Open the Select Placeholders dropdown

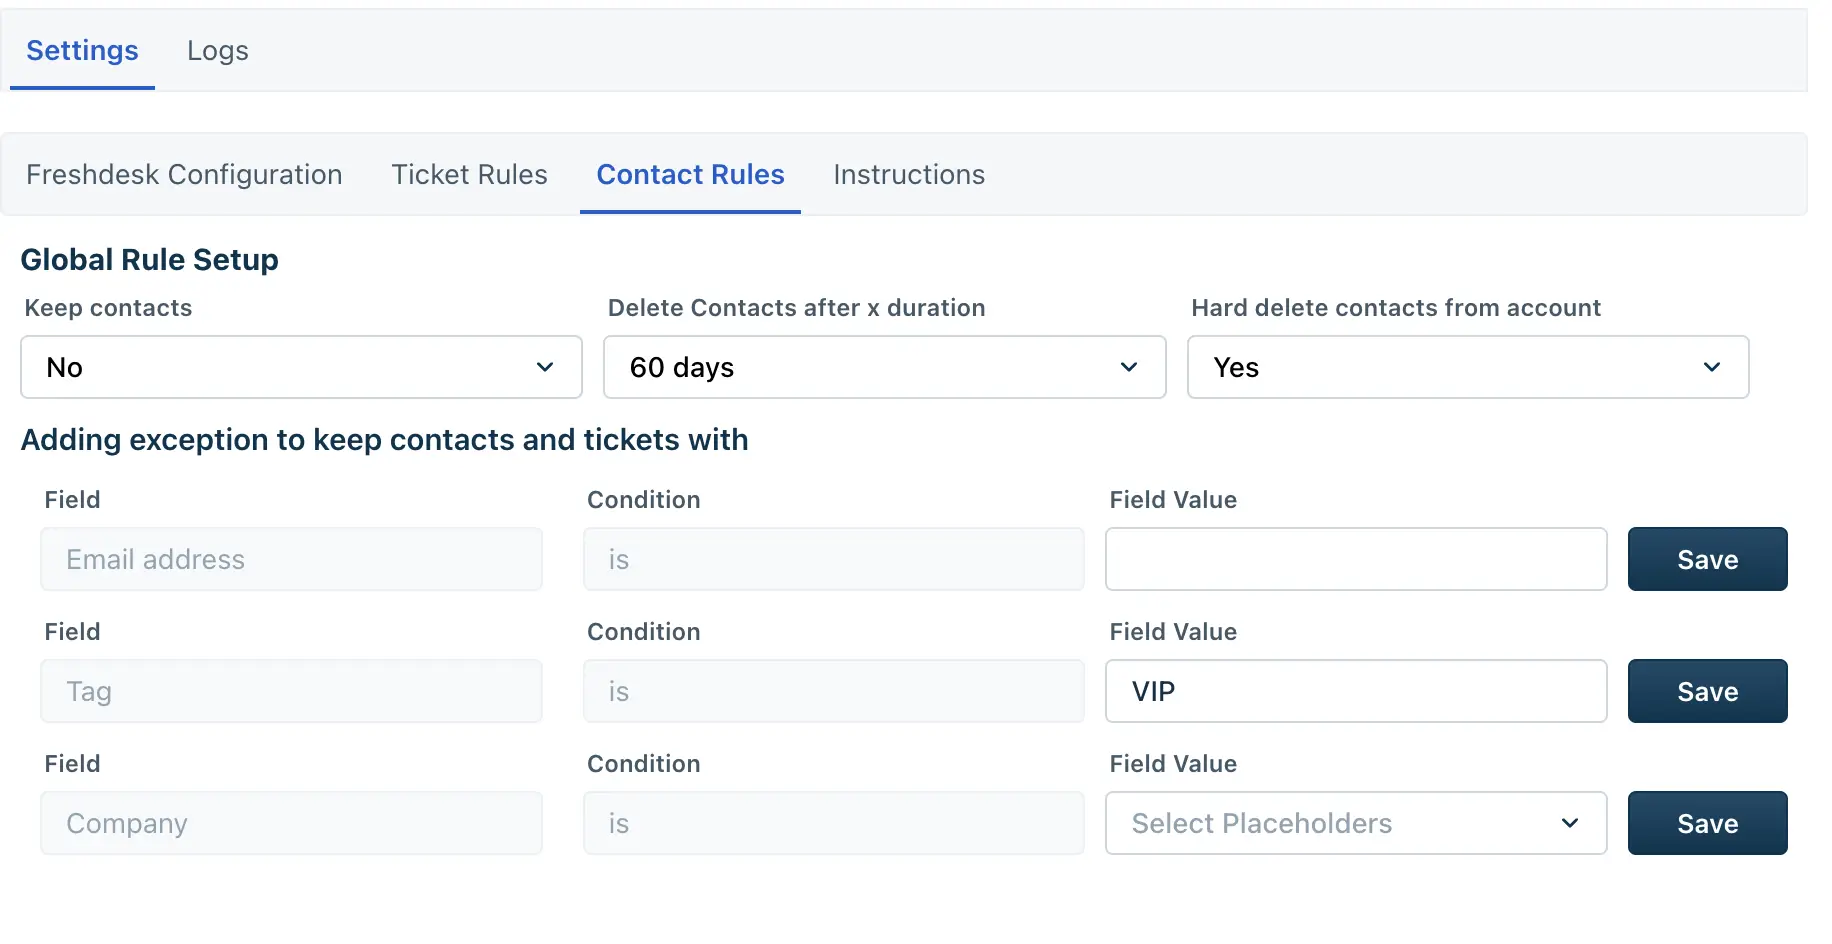[x=1355, y=823]
